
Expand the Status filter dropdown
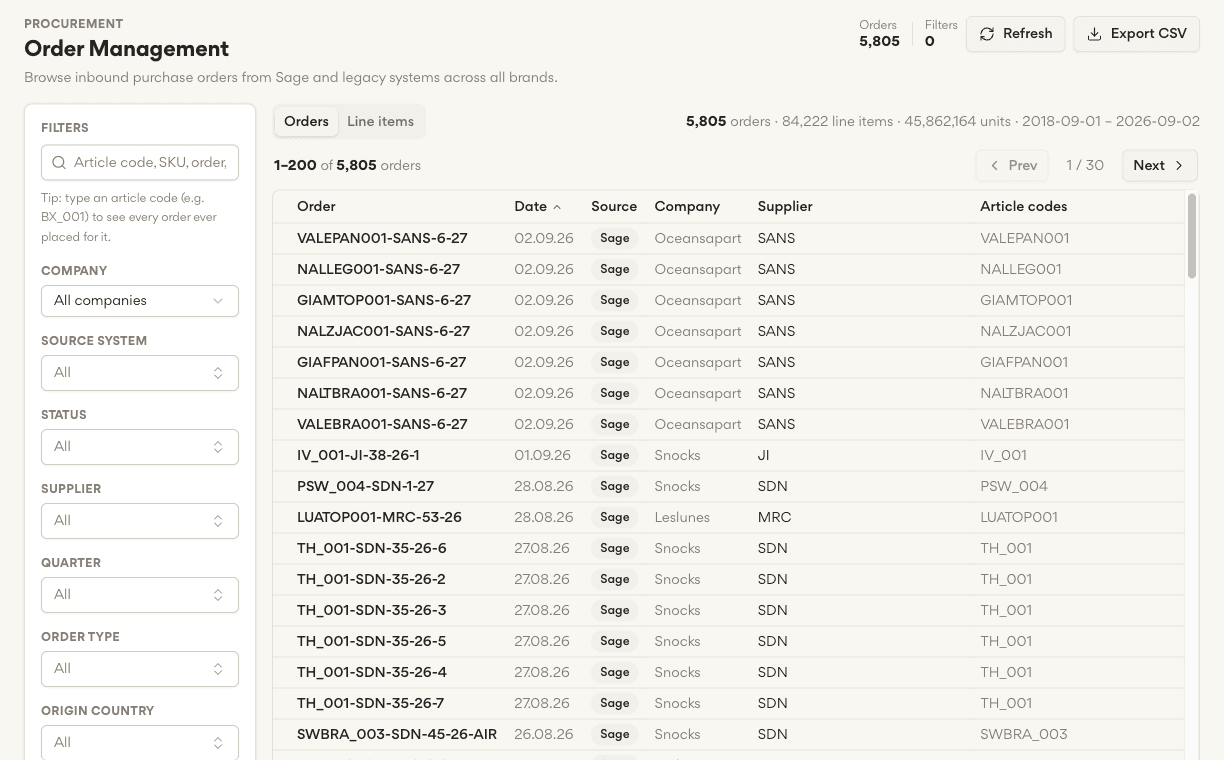pyautogui.click(x=140, y=447)
